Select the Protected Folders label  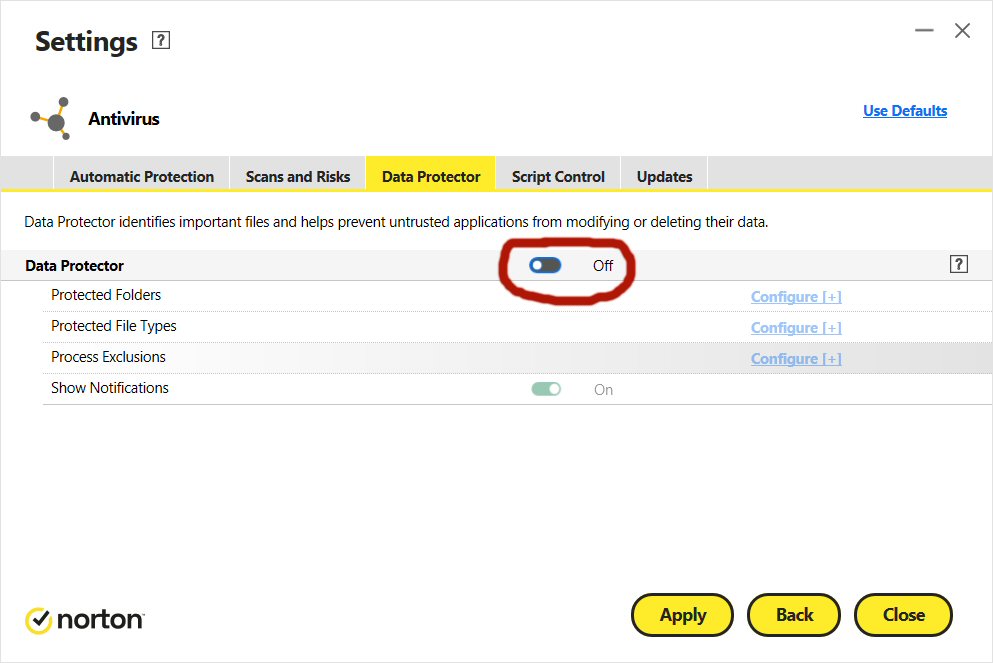106,294
